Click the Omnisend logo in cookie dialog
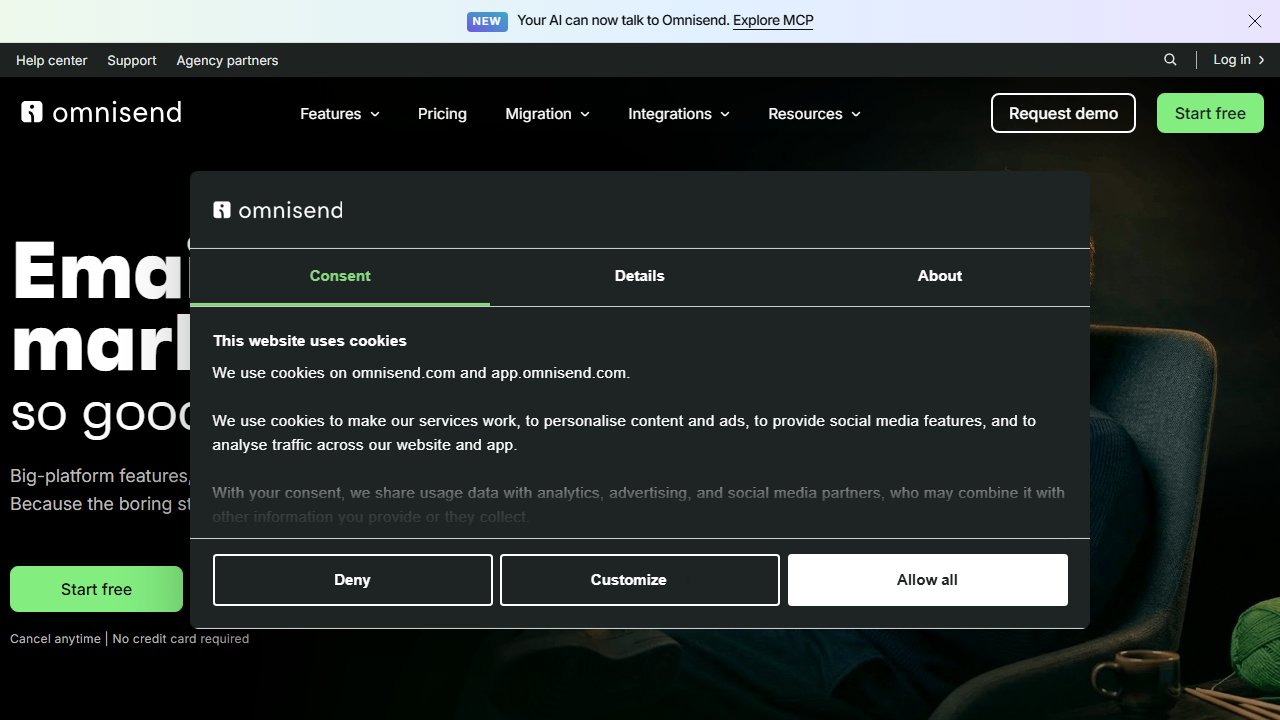This screenshot has height=720, width=1280. pos(278,210)
